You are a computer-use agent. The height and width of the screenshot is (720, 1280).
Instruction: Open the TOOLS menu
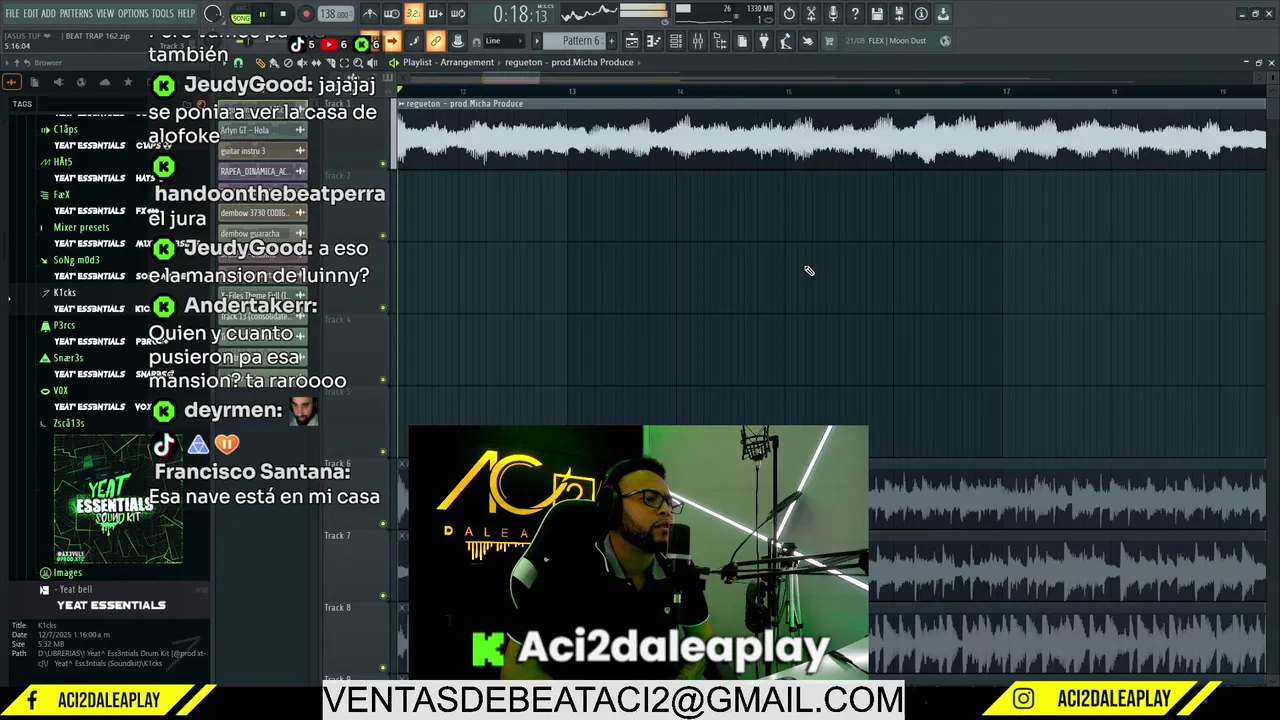[x=163, y=14]
